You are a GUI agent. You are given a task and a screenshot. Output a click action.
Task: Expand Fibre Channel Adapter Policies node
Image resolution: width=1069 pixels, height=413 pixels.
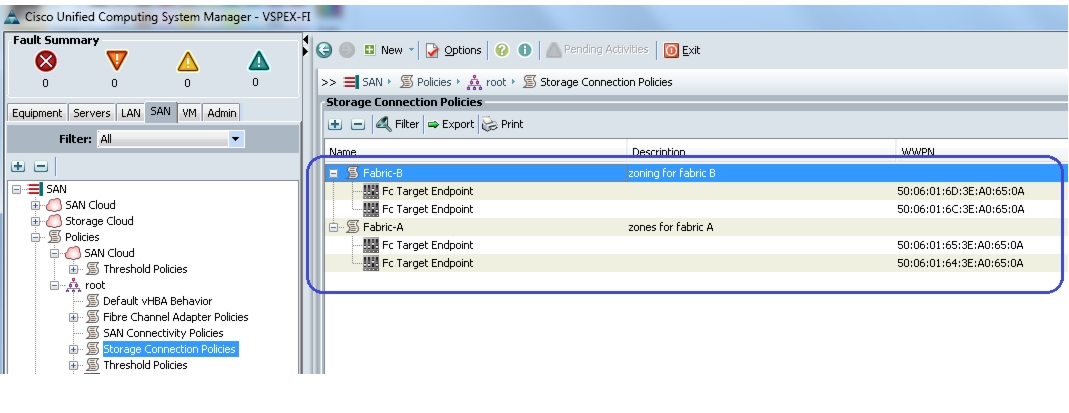pyautogui.click(x=74, y=318)
